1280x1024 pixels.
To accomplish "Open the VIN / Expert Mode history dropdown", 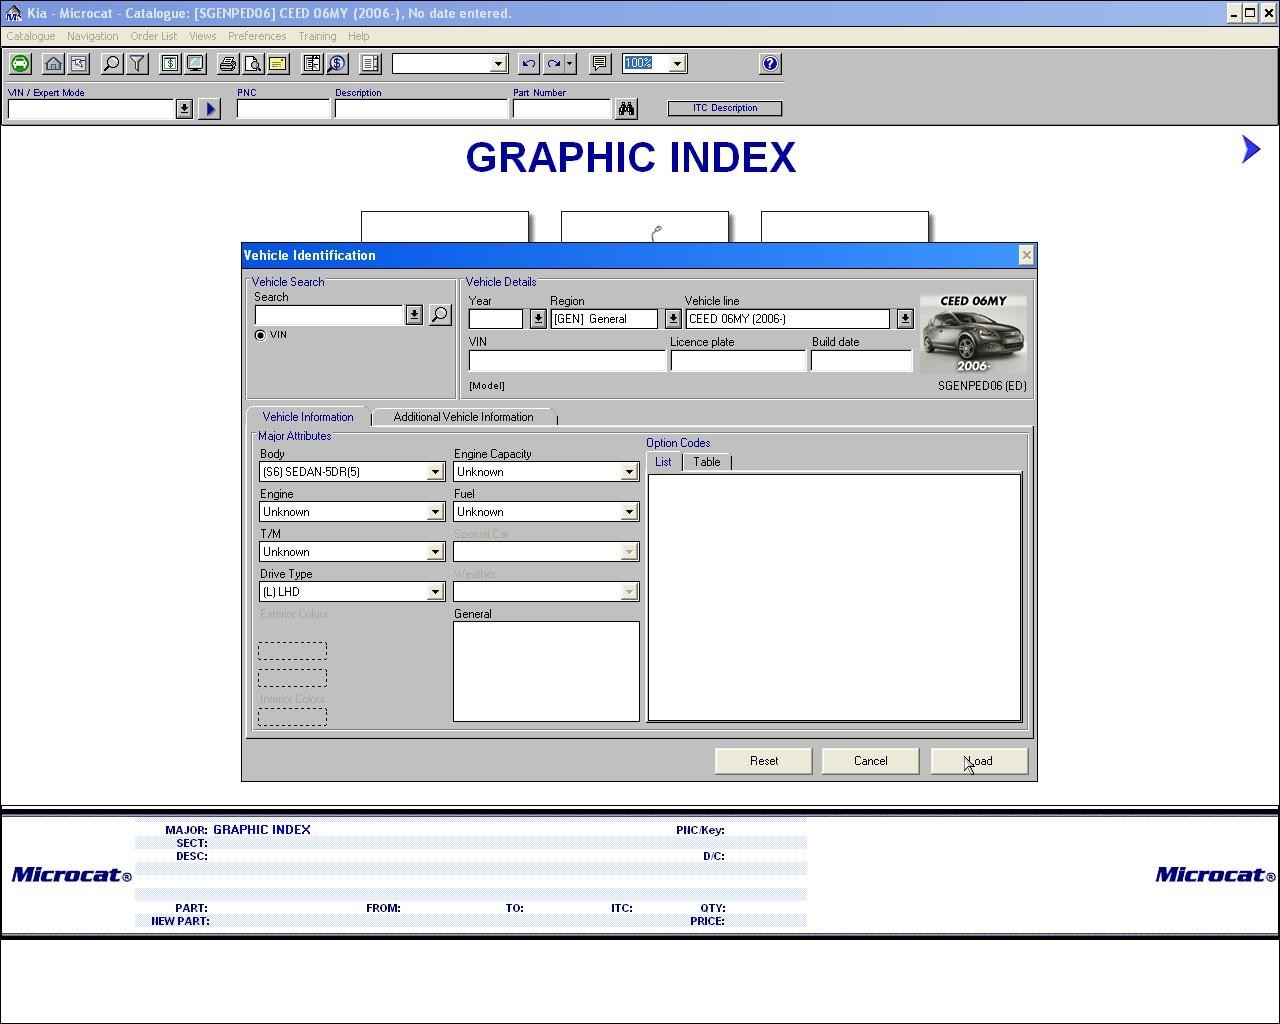I will (184, 109).
